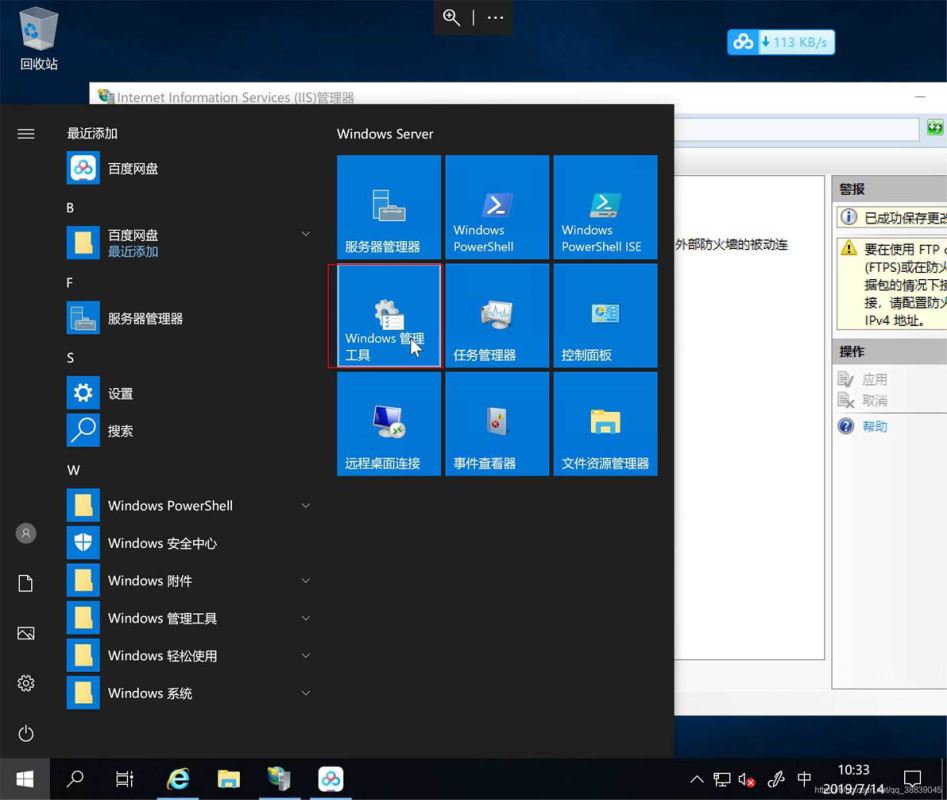Open the 控制面板 tile
The width and height of the screenshot is (947, 800).
pos(604,316)
